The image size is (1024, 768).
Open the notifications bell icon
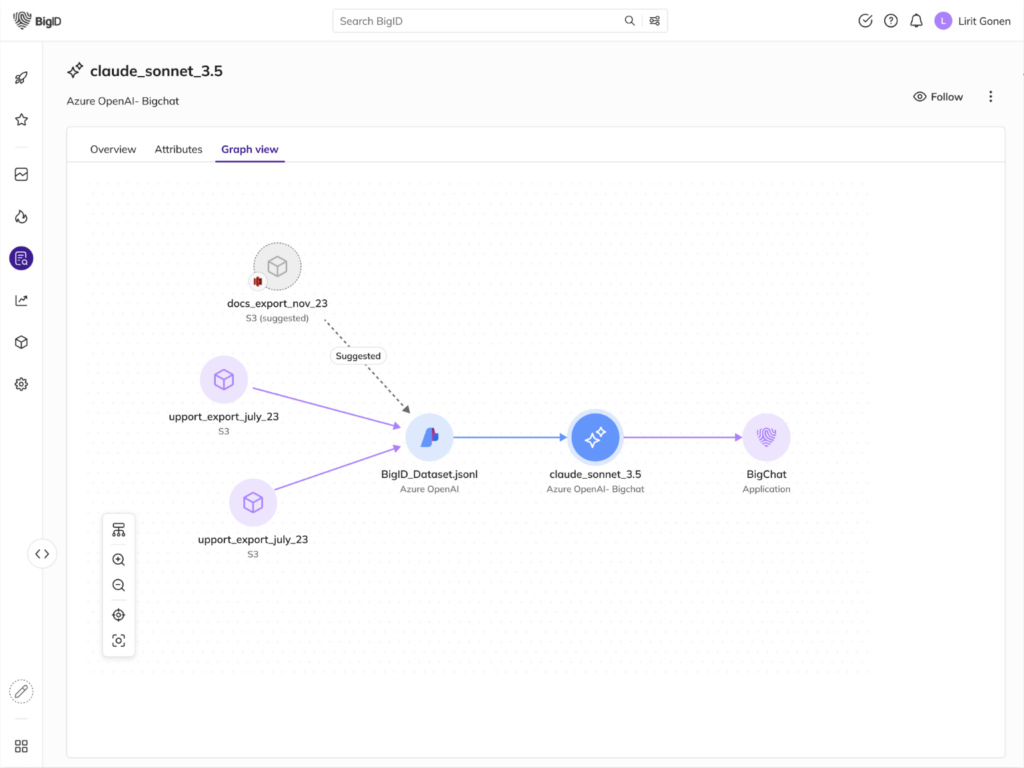click(x=916, y=21)
